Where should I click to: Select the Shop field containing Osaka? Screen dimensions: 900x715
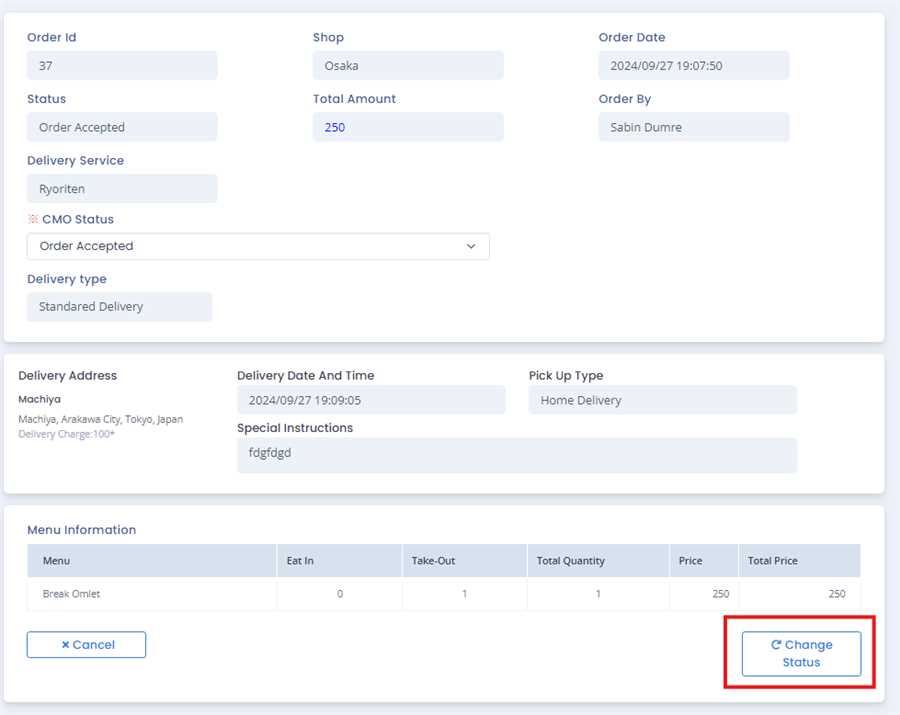point(408,66)
